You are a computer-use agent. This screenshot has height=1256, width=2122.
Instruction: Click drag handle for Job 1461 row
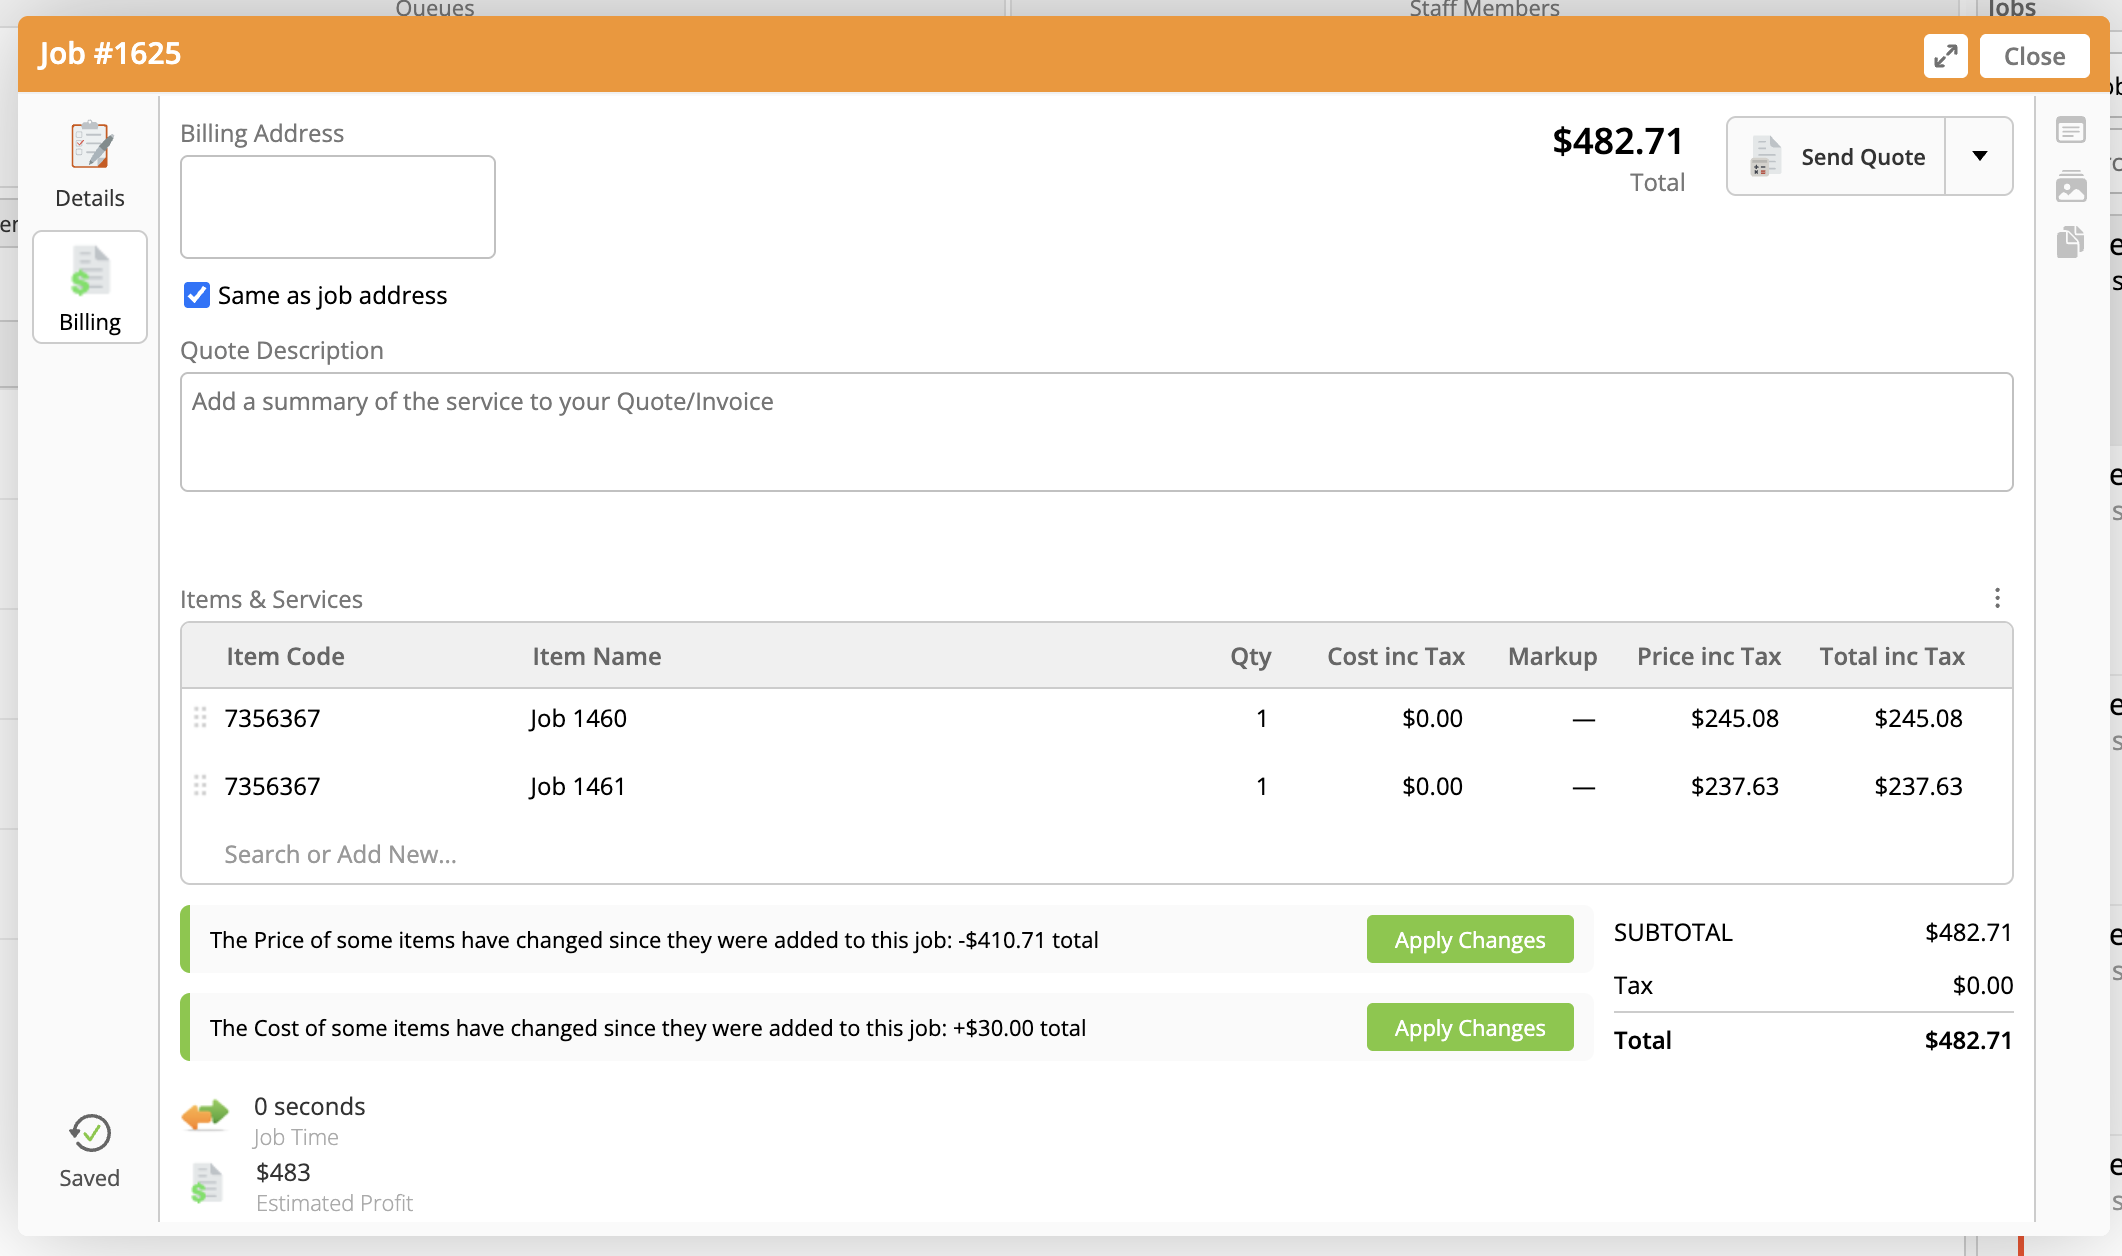[x=200, y=786]
